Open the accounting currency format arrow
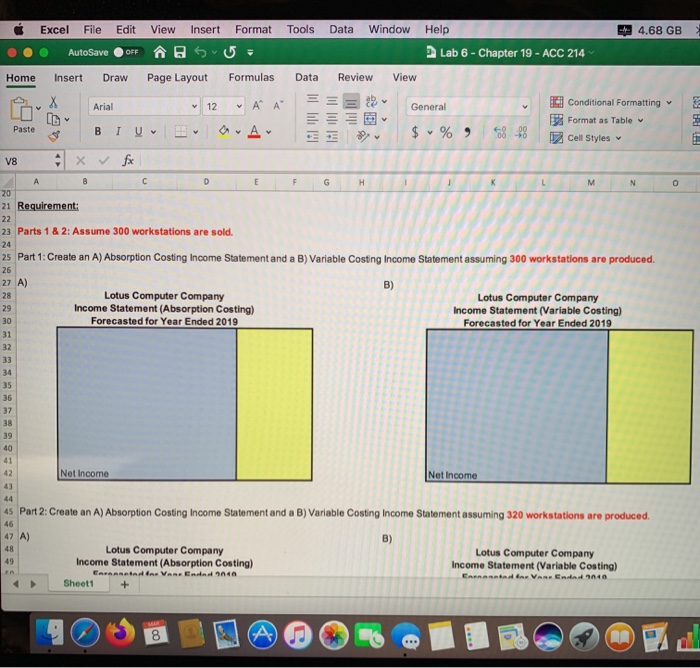 point(430,133)
